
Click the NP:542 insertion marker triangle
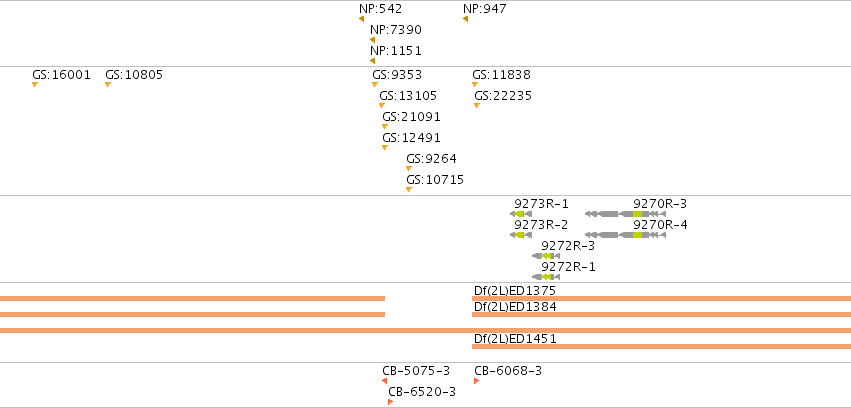click(361, 19)
